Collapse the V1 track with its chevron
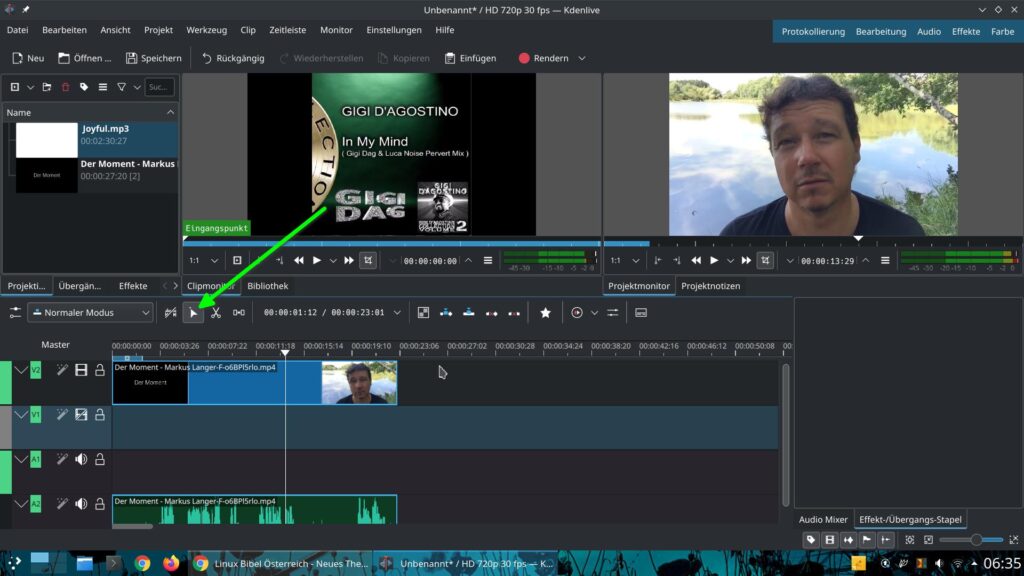This screenshot has height=576, width=1024. 21,415
